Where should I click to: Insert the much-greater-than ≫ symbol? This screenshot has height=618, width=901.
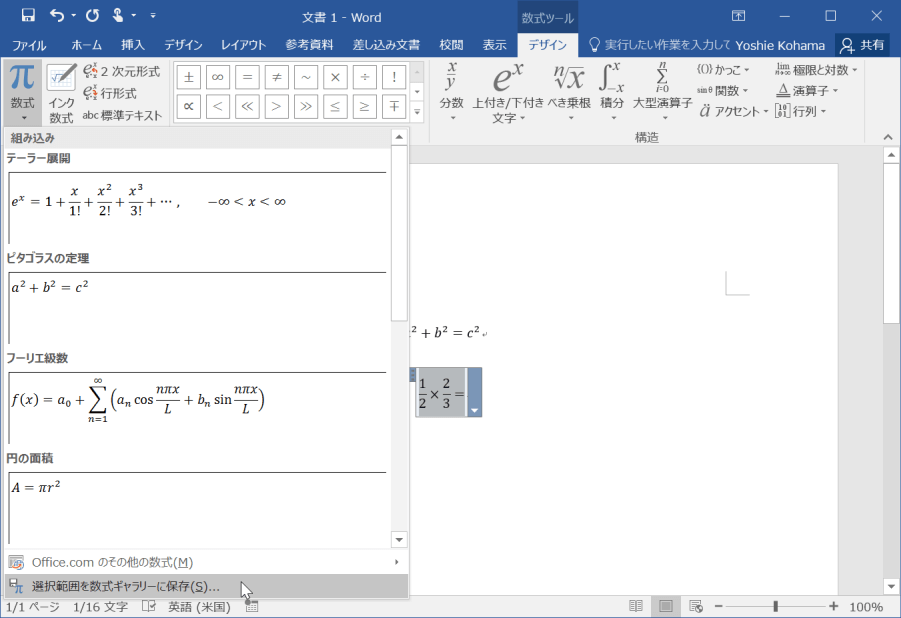tap(306, 106)
